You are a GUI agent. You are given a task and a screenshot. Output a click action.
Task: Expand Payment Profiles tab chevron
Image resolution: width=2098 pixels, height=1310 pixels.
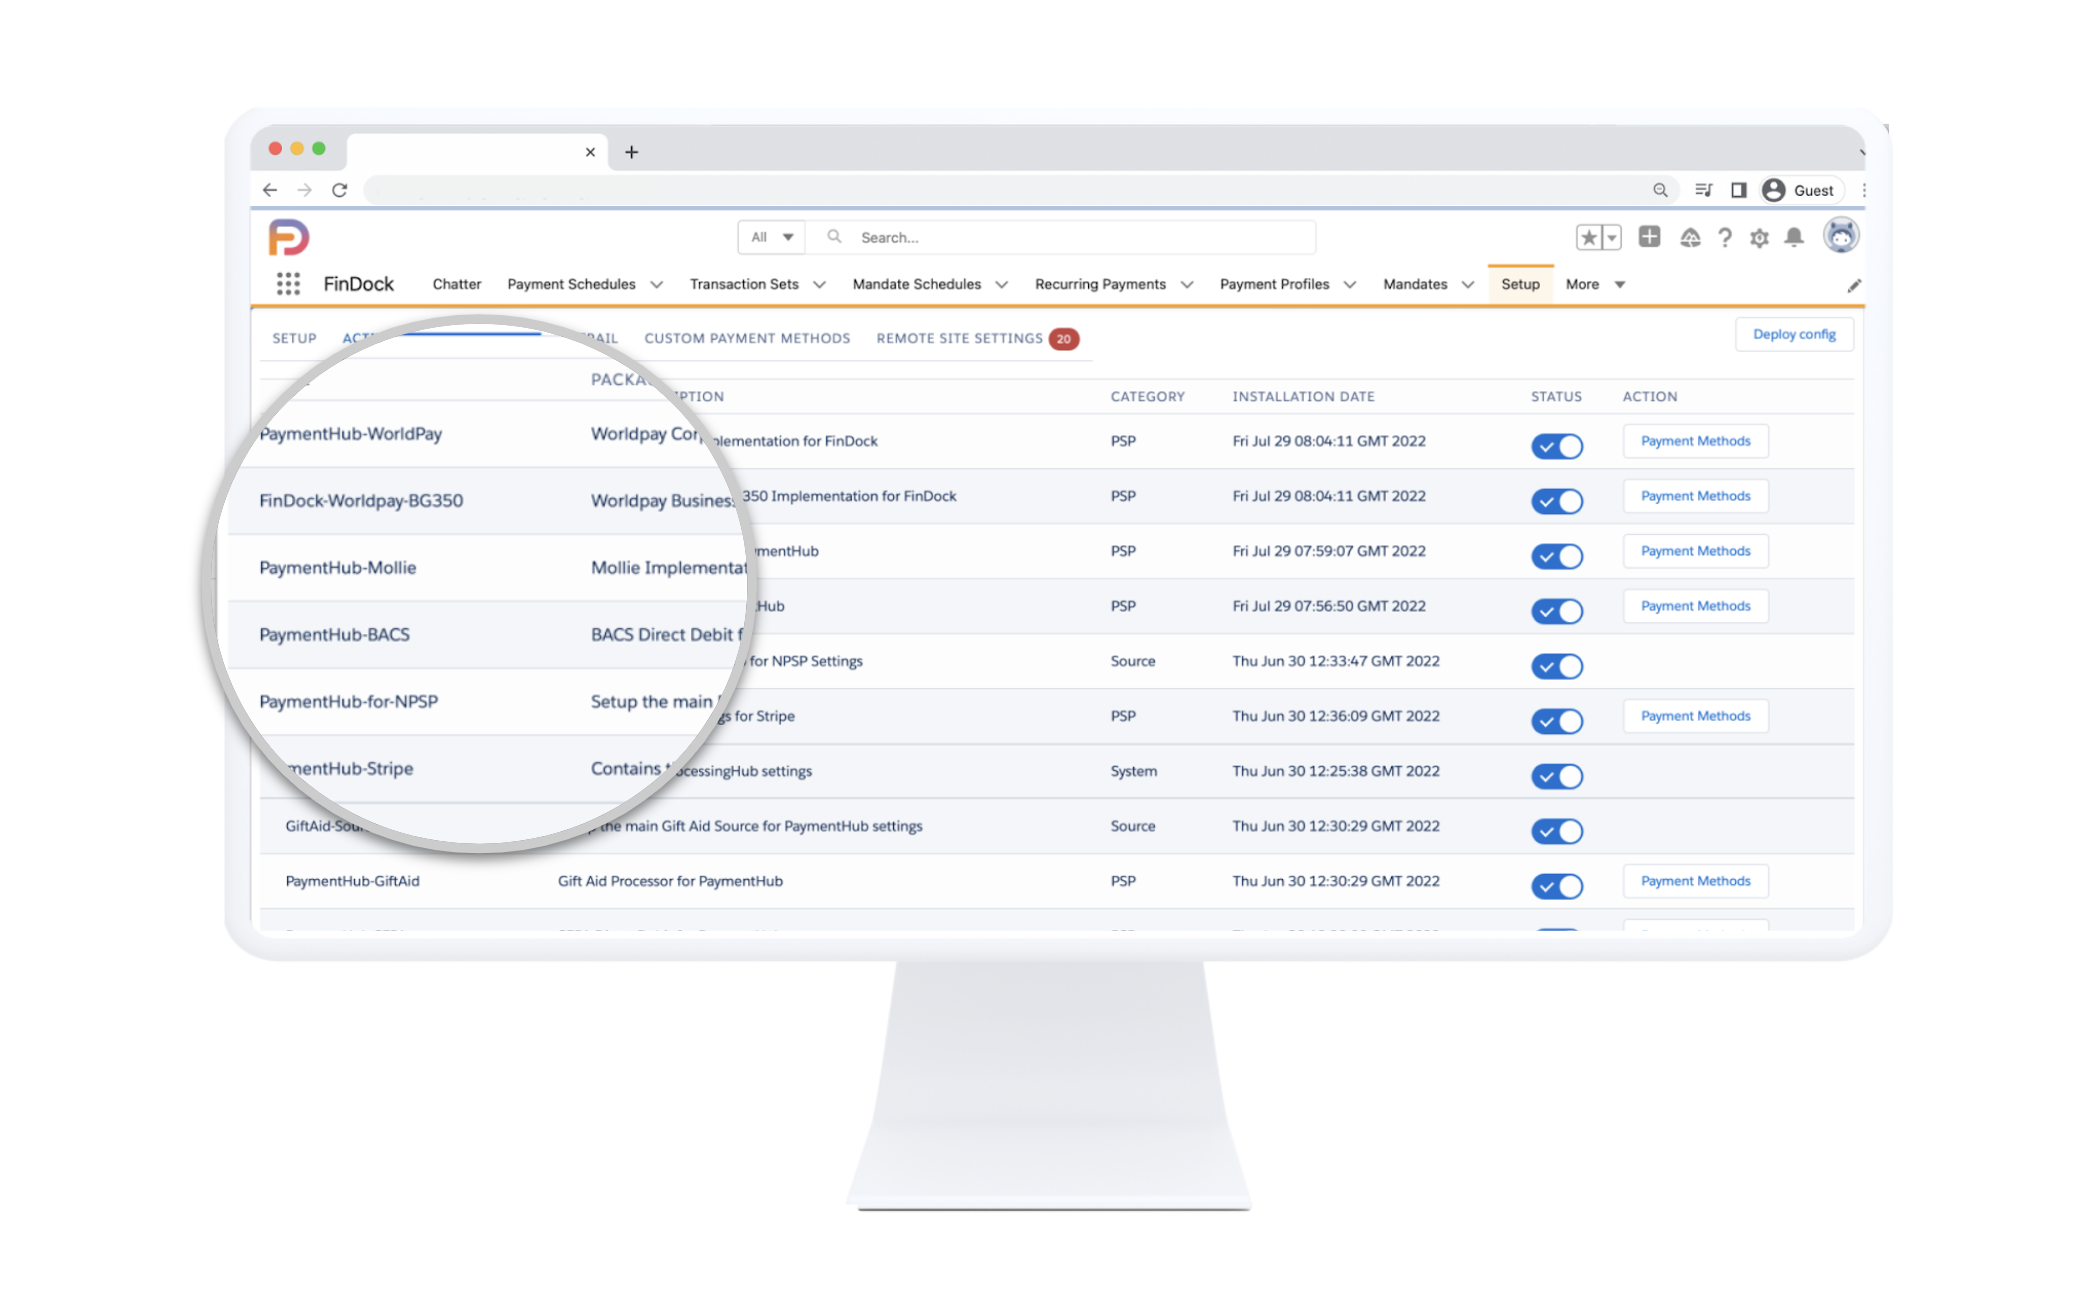[x=1349, y=285]
